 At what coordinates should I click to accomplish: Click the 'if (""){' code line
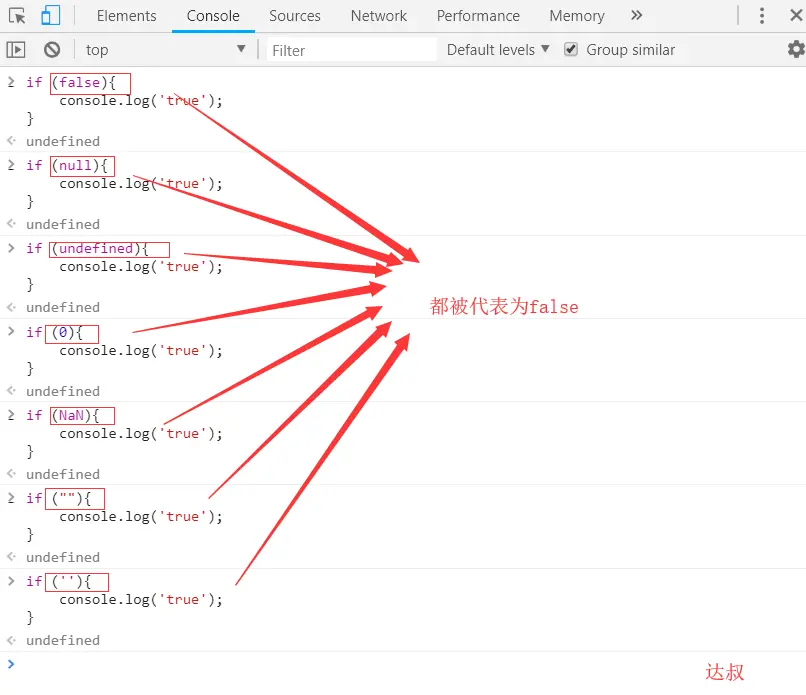pos(59,499)
